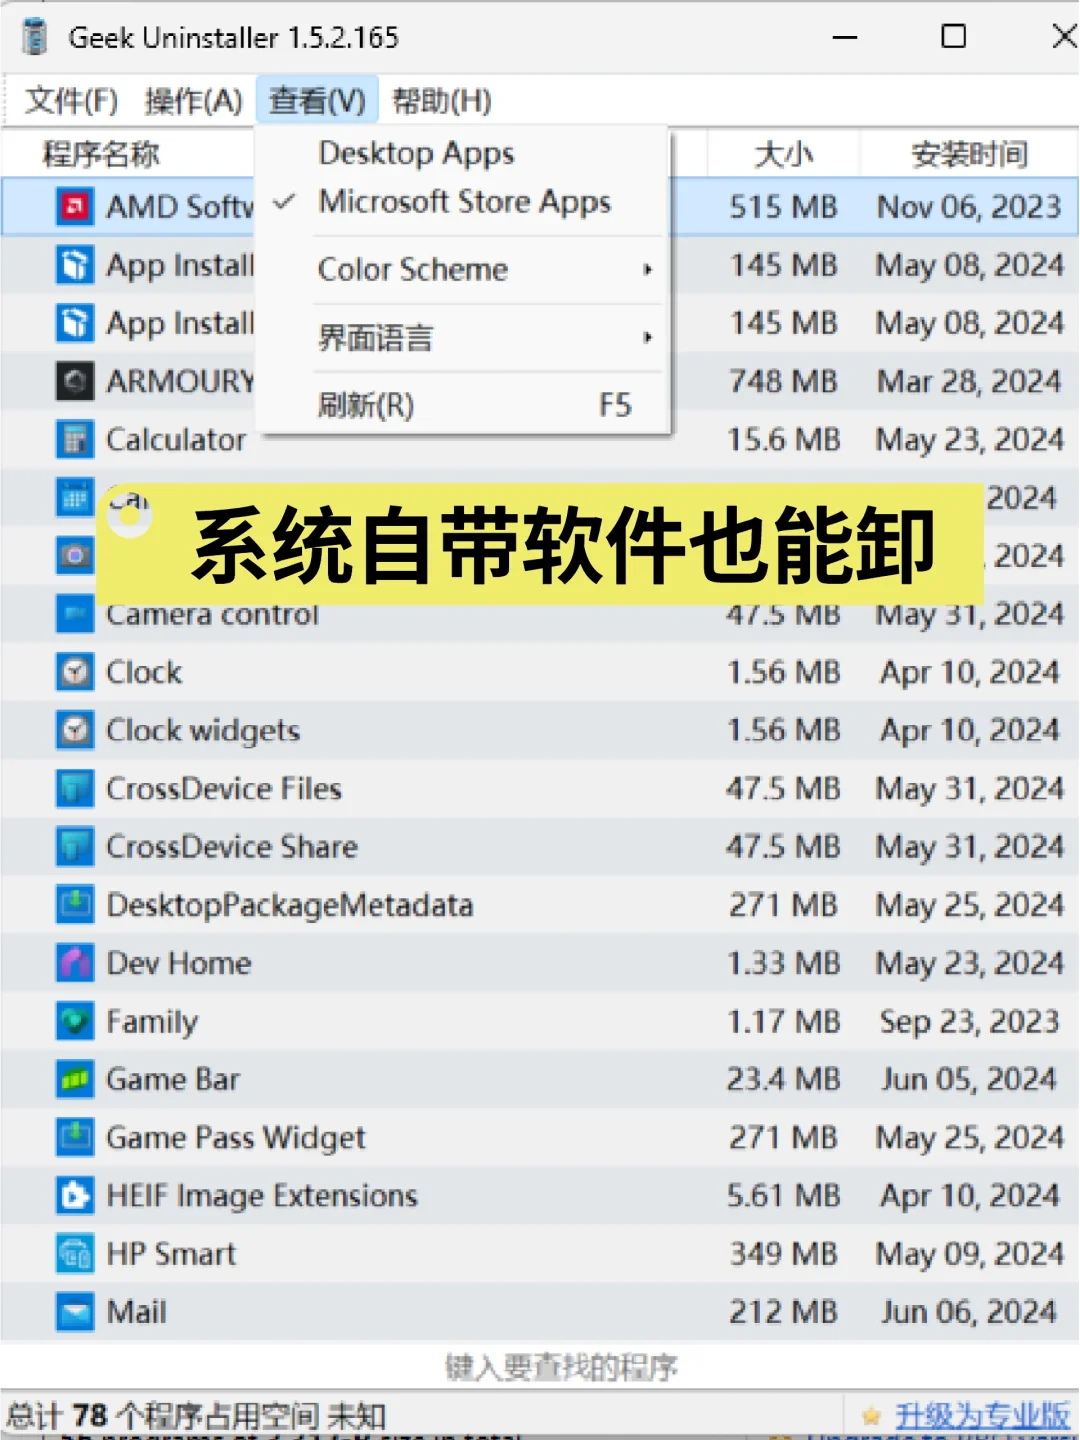Screen dimensions: 1080x1440
Task: Click the ARMOURY program icon
Action: pyautogui.click(x=74, y=381)
